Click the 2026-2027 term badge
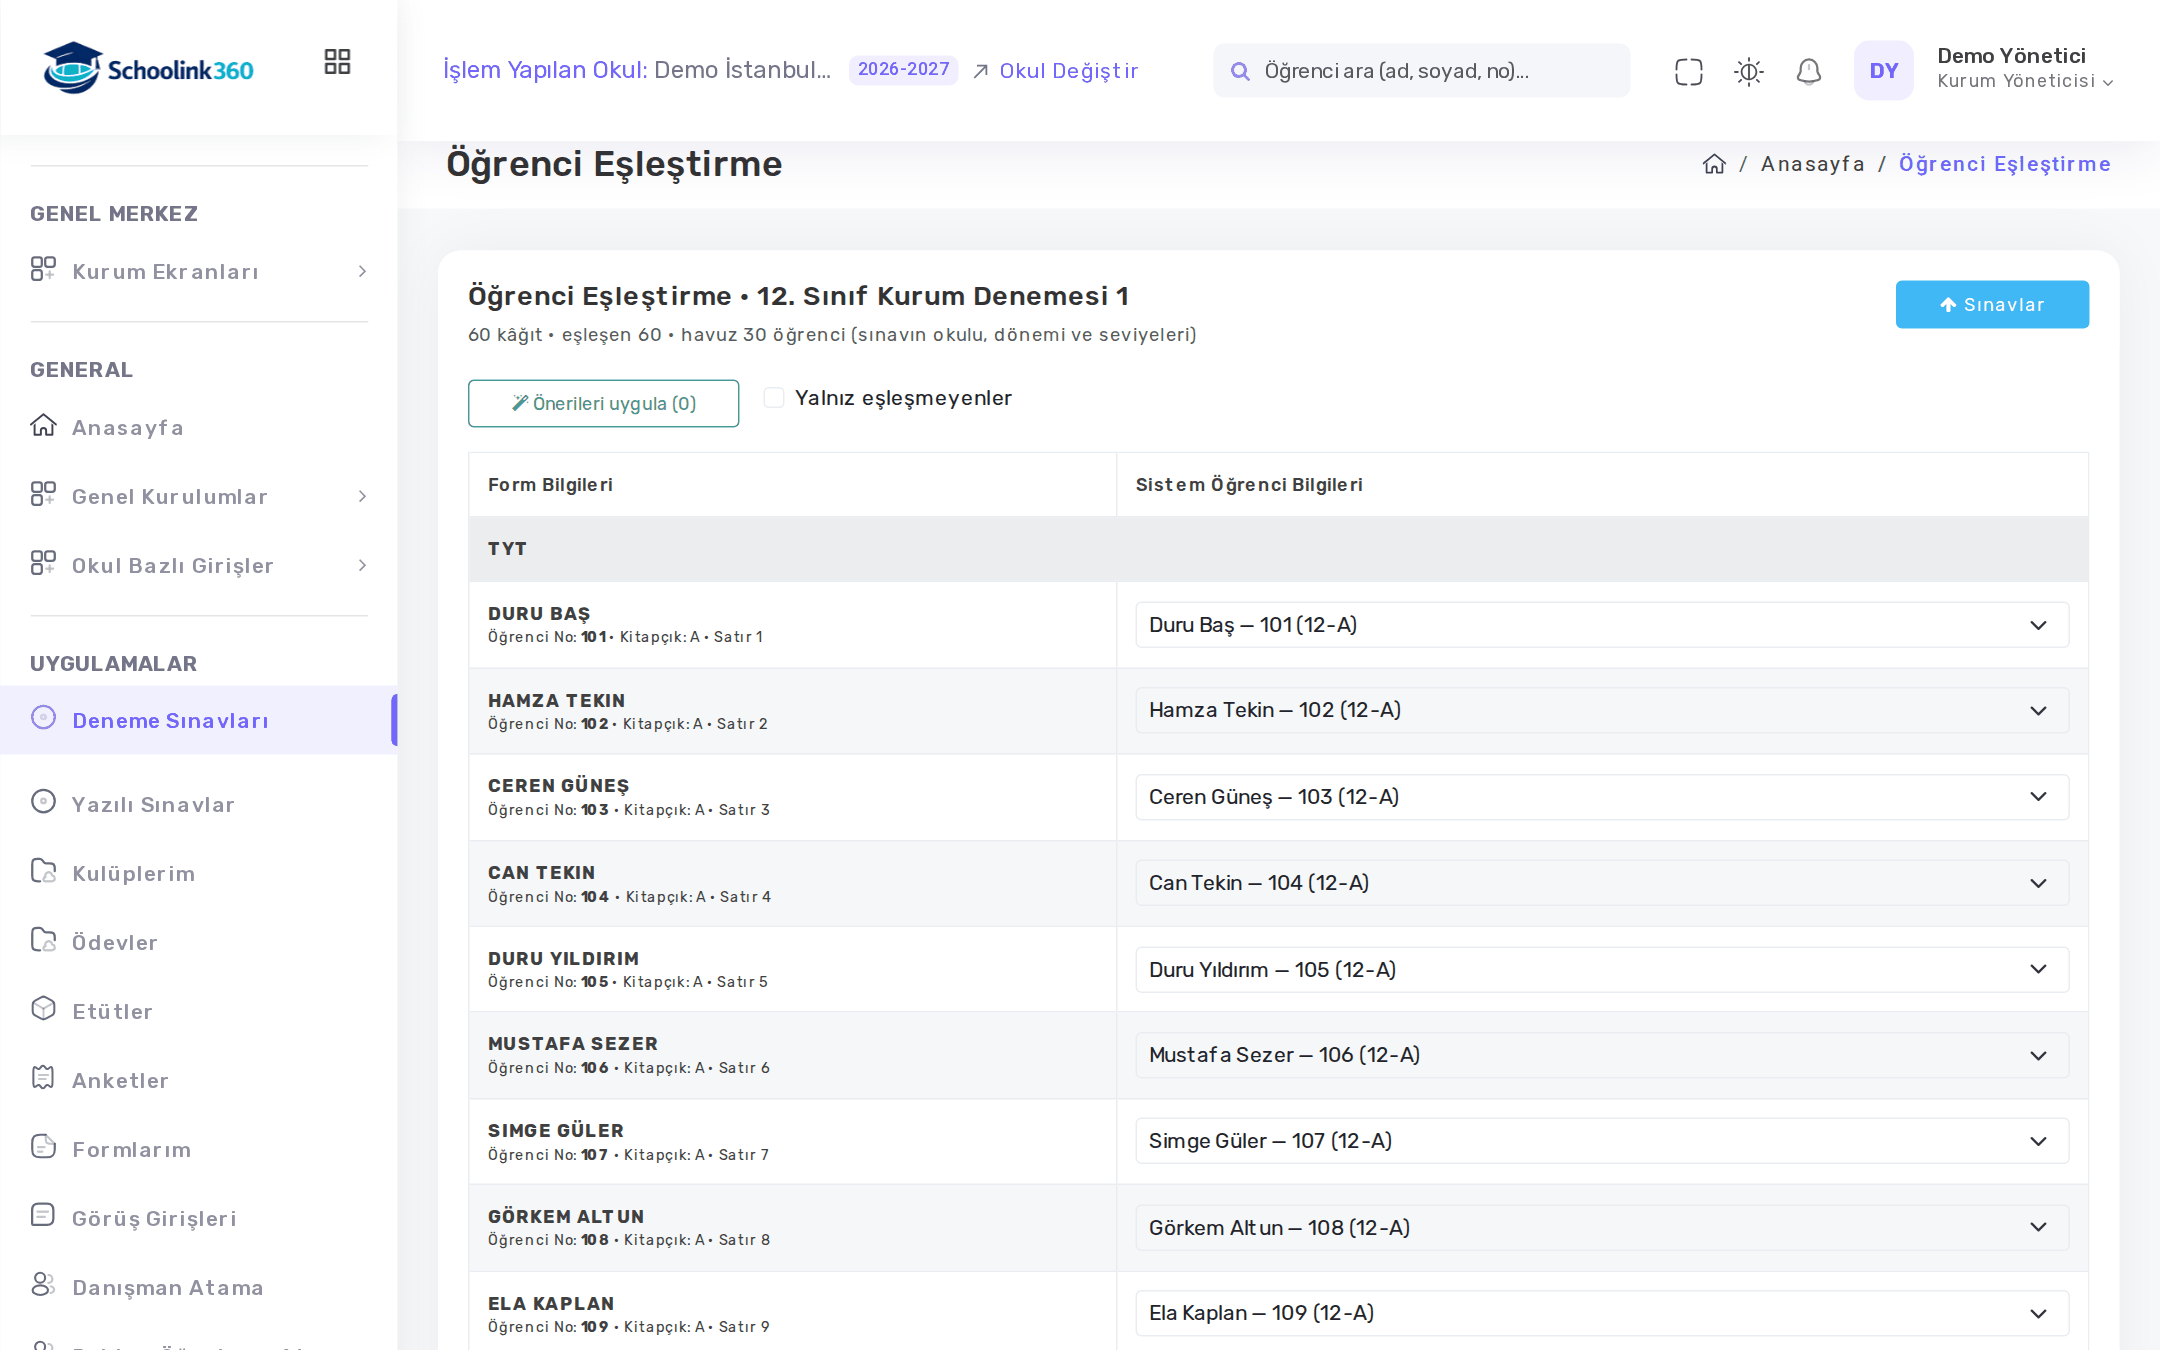The height and width of the screenshot is (1350, 2160). [x=903, y=70]
